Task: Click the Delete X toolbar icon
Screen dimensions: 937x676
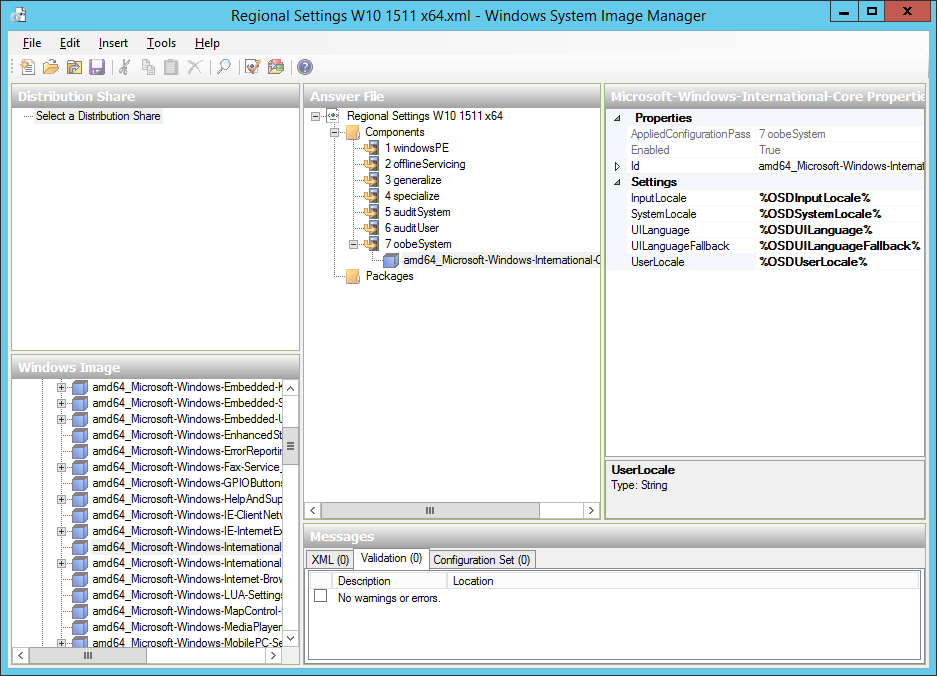Action: [x=194, y=67]
